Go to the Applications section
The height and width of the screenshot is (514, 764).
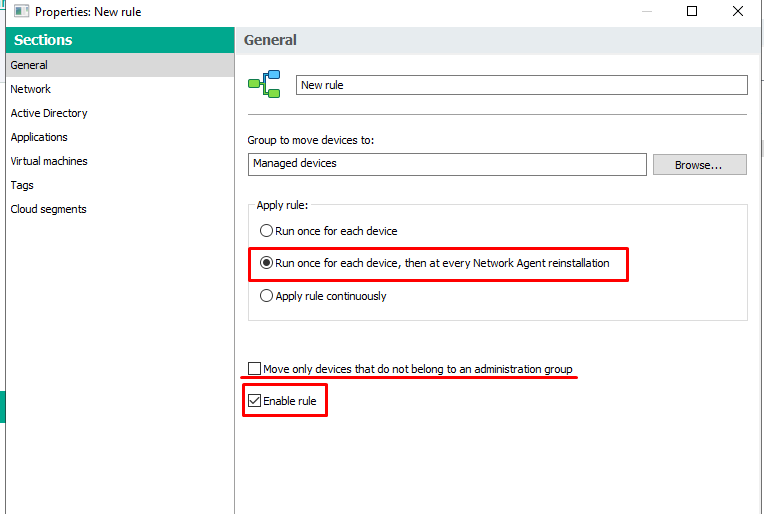(120, 137)
